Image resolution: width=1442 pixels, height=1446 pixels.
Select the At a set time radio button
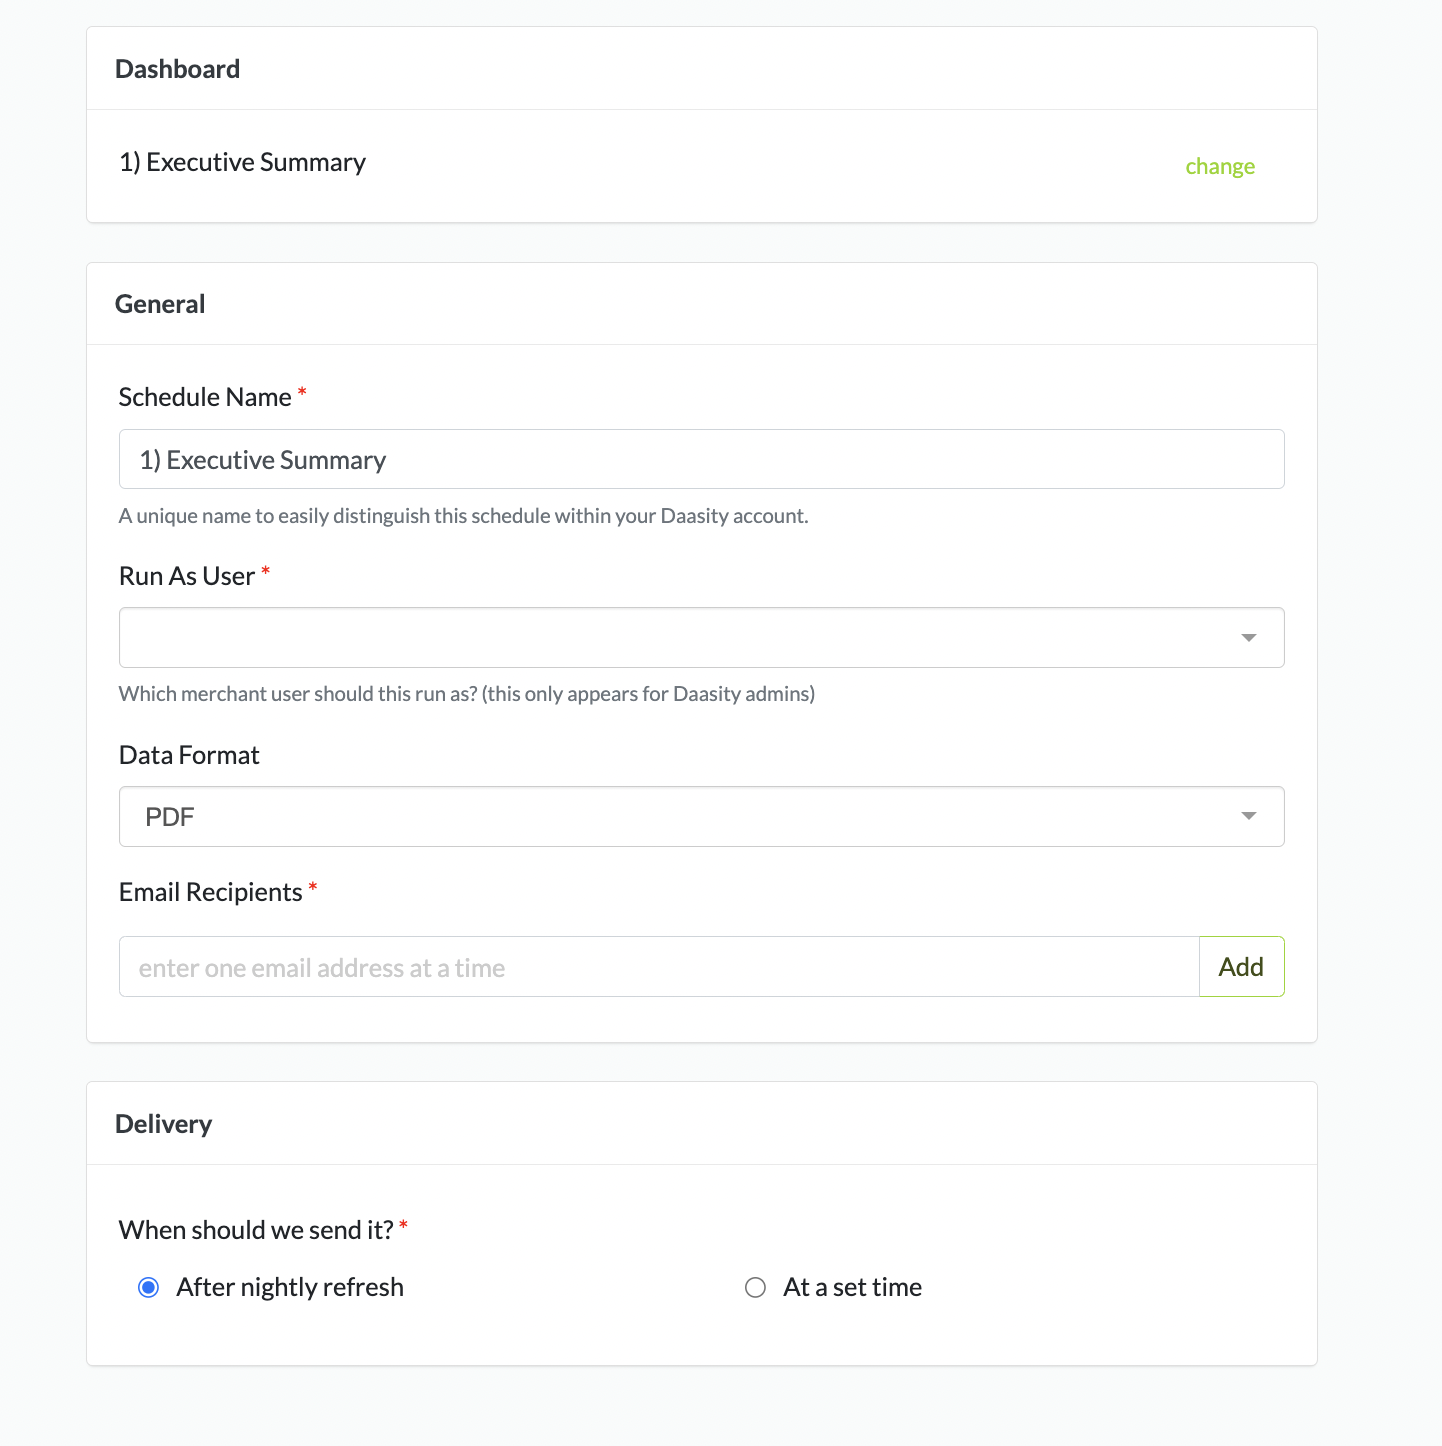coord(755,1288)
